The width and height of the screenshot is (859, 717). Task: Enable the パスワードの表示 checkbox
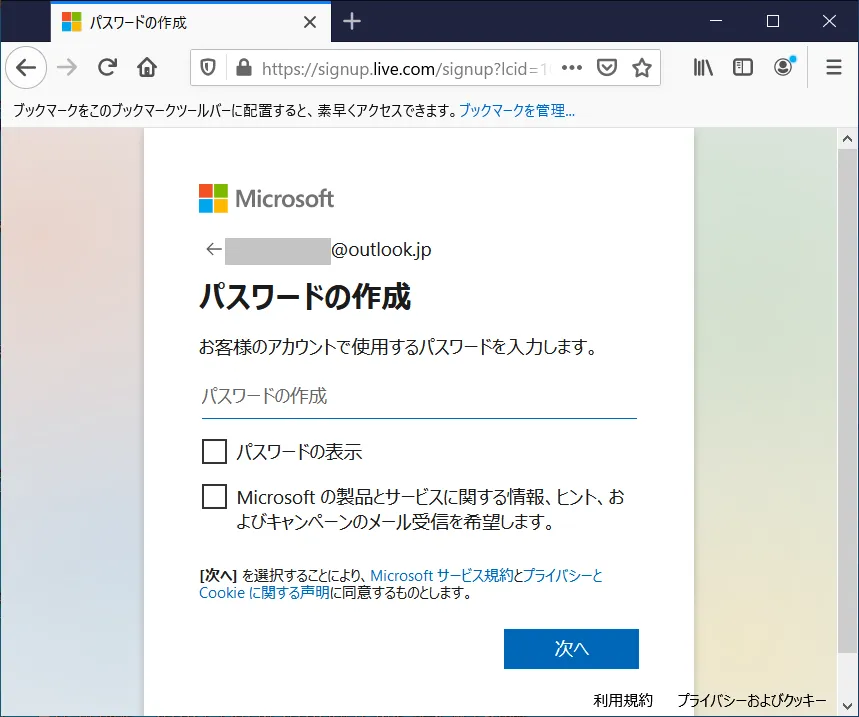pos(214,452)
